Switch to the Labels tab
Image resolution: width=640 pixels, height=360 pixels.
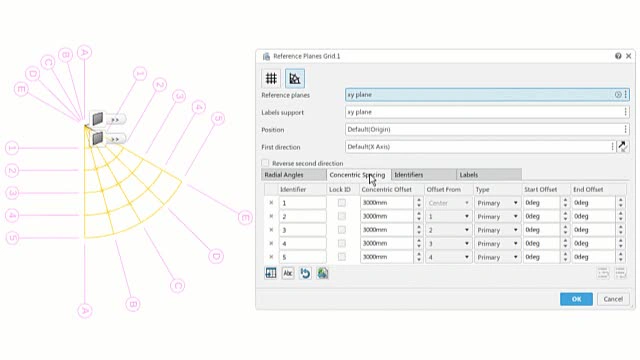(489, 175)
